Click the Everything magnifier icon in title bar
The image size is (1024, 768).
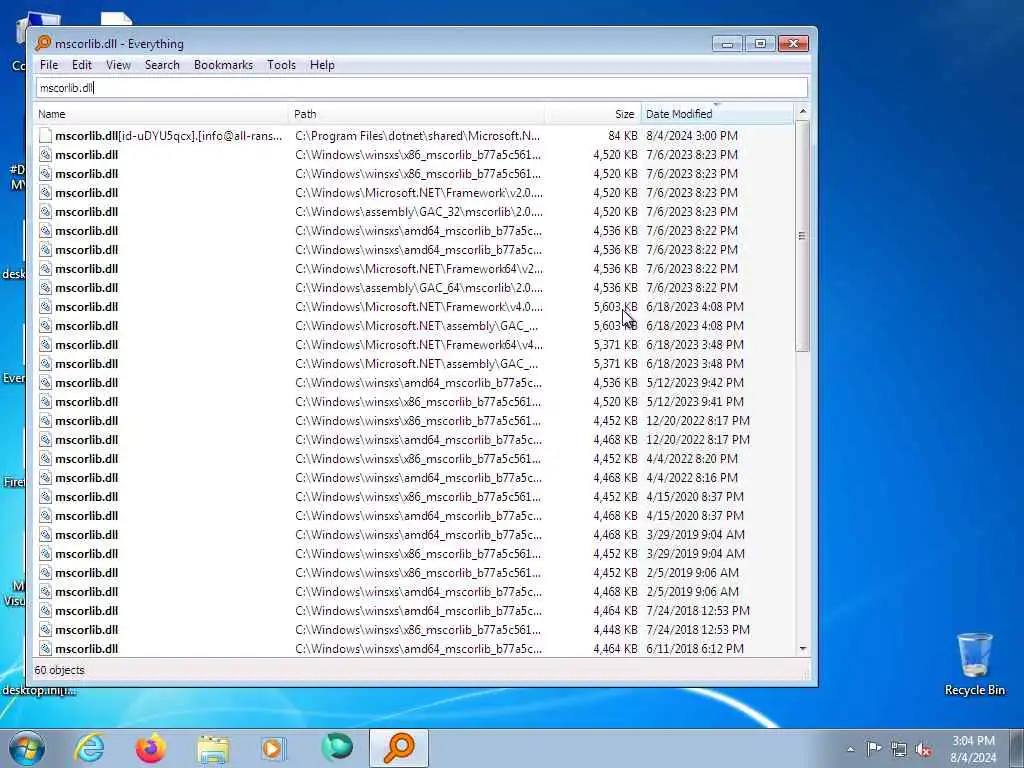43,43
